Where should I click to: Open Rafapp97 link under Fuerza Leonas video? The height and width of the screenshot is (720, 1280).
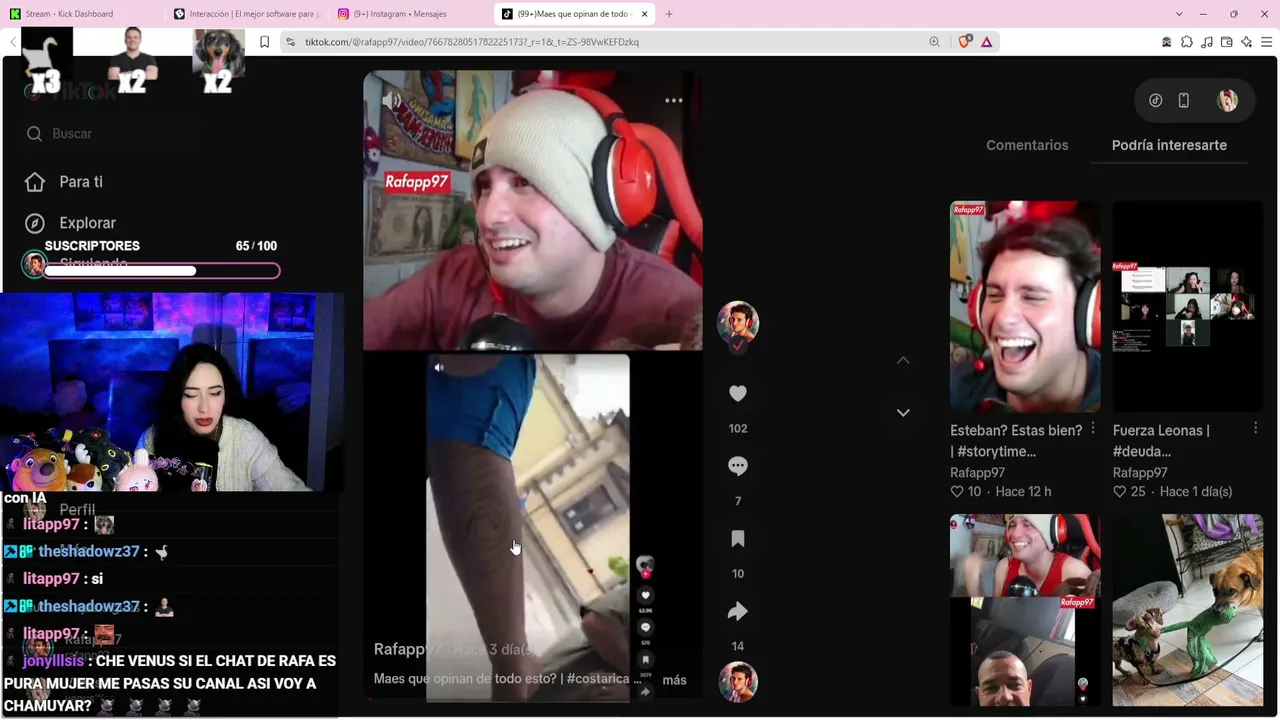pyautogui.click(x=1140, y=473)
